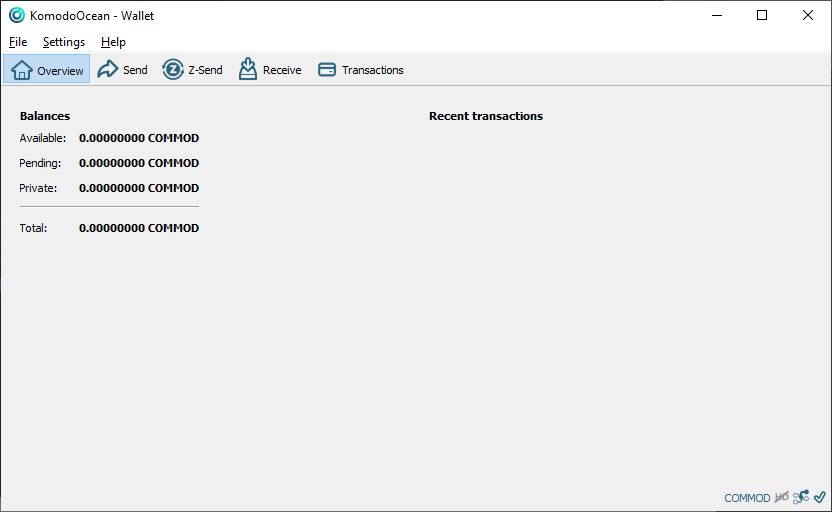
Task: Open the Overview home tab
Action: pyautogui.click(x=47, y=70)
